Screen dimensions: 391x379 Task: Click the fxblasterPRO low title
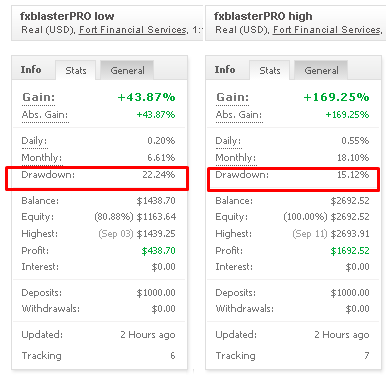[x=67, y=16]
